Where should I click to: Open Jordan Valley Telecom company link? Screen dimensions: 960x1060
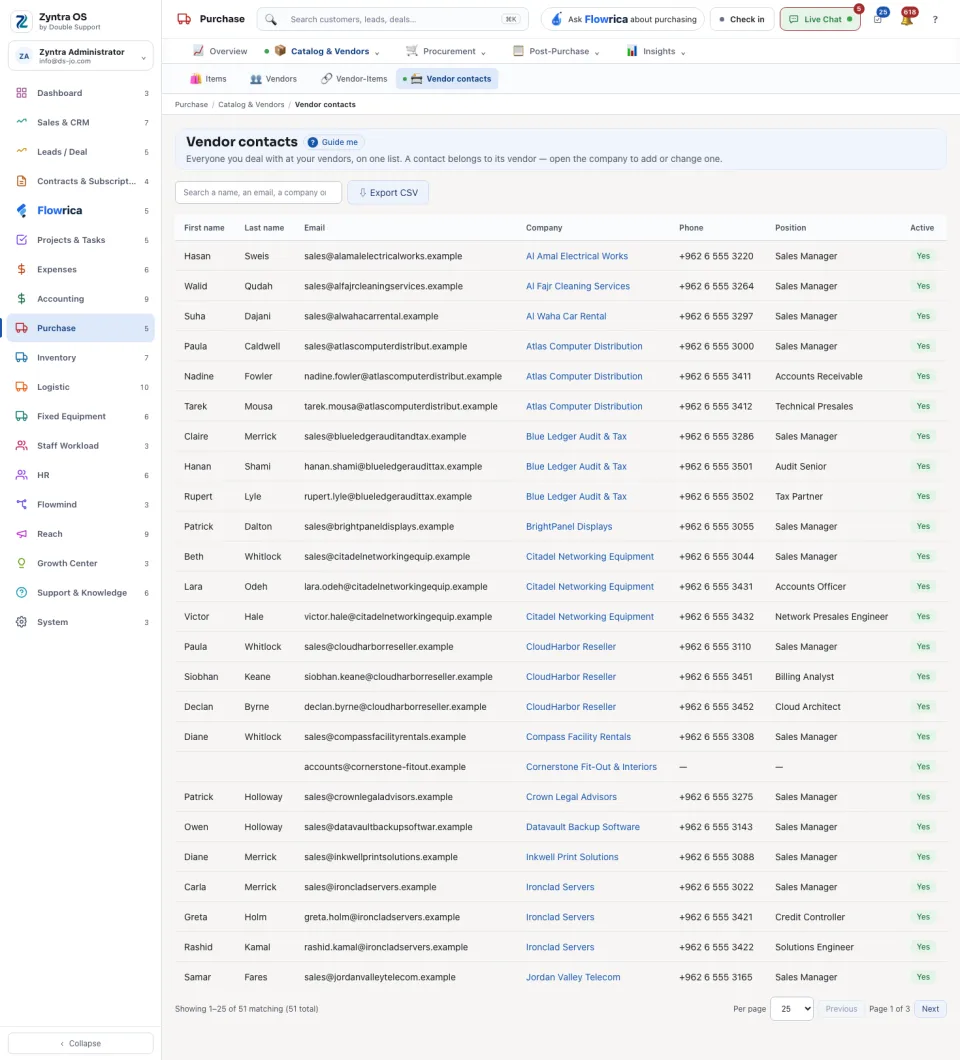click(x=573, y=977)
